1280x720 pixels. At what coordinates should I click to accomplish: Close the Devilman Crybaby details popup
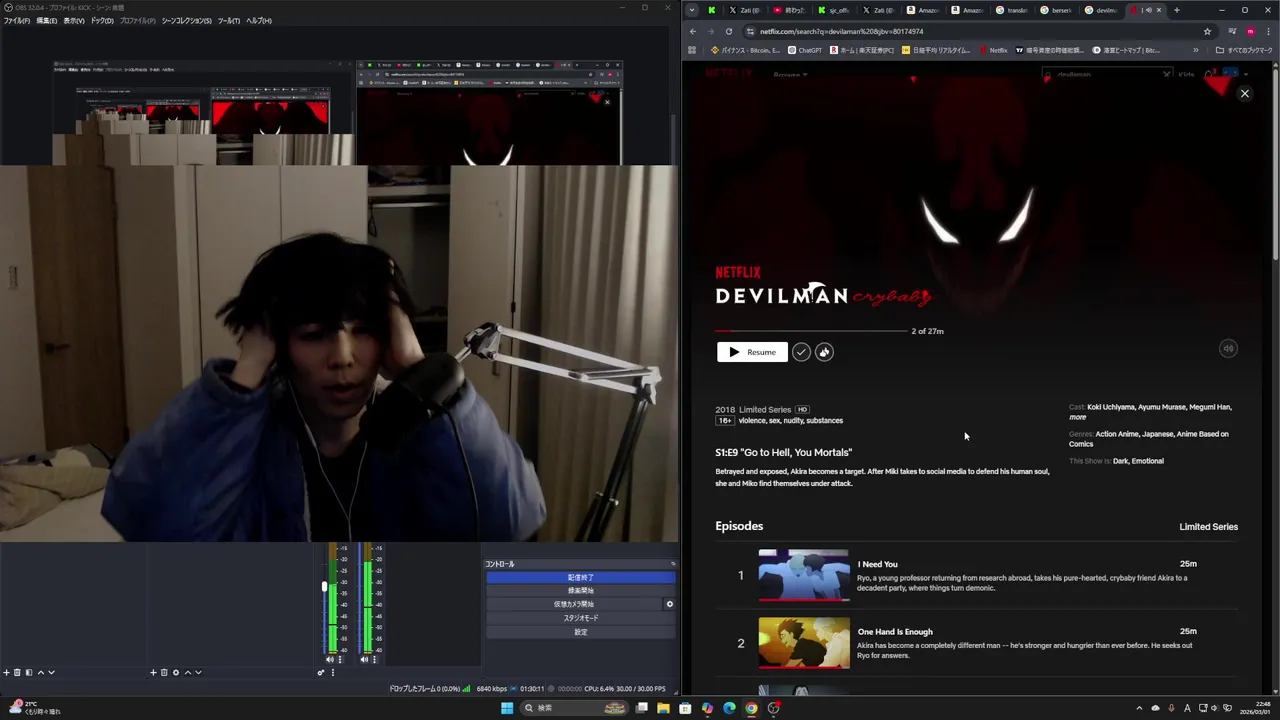[x=1245, y=93]
